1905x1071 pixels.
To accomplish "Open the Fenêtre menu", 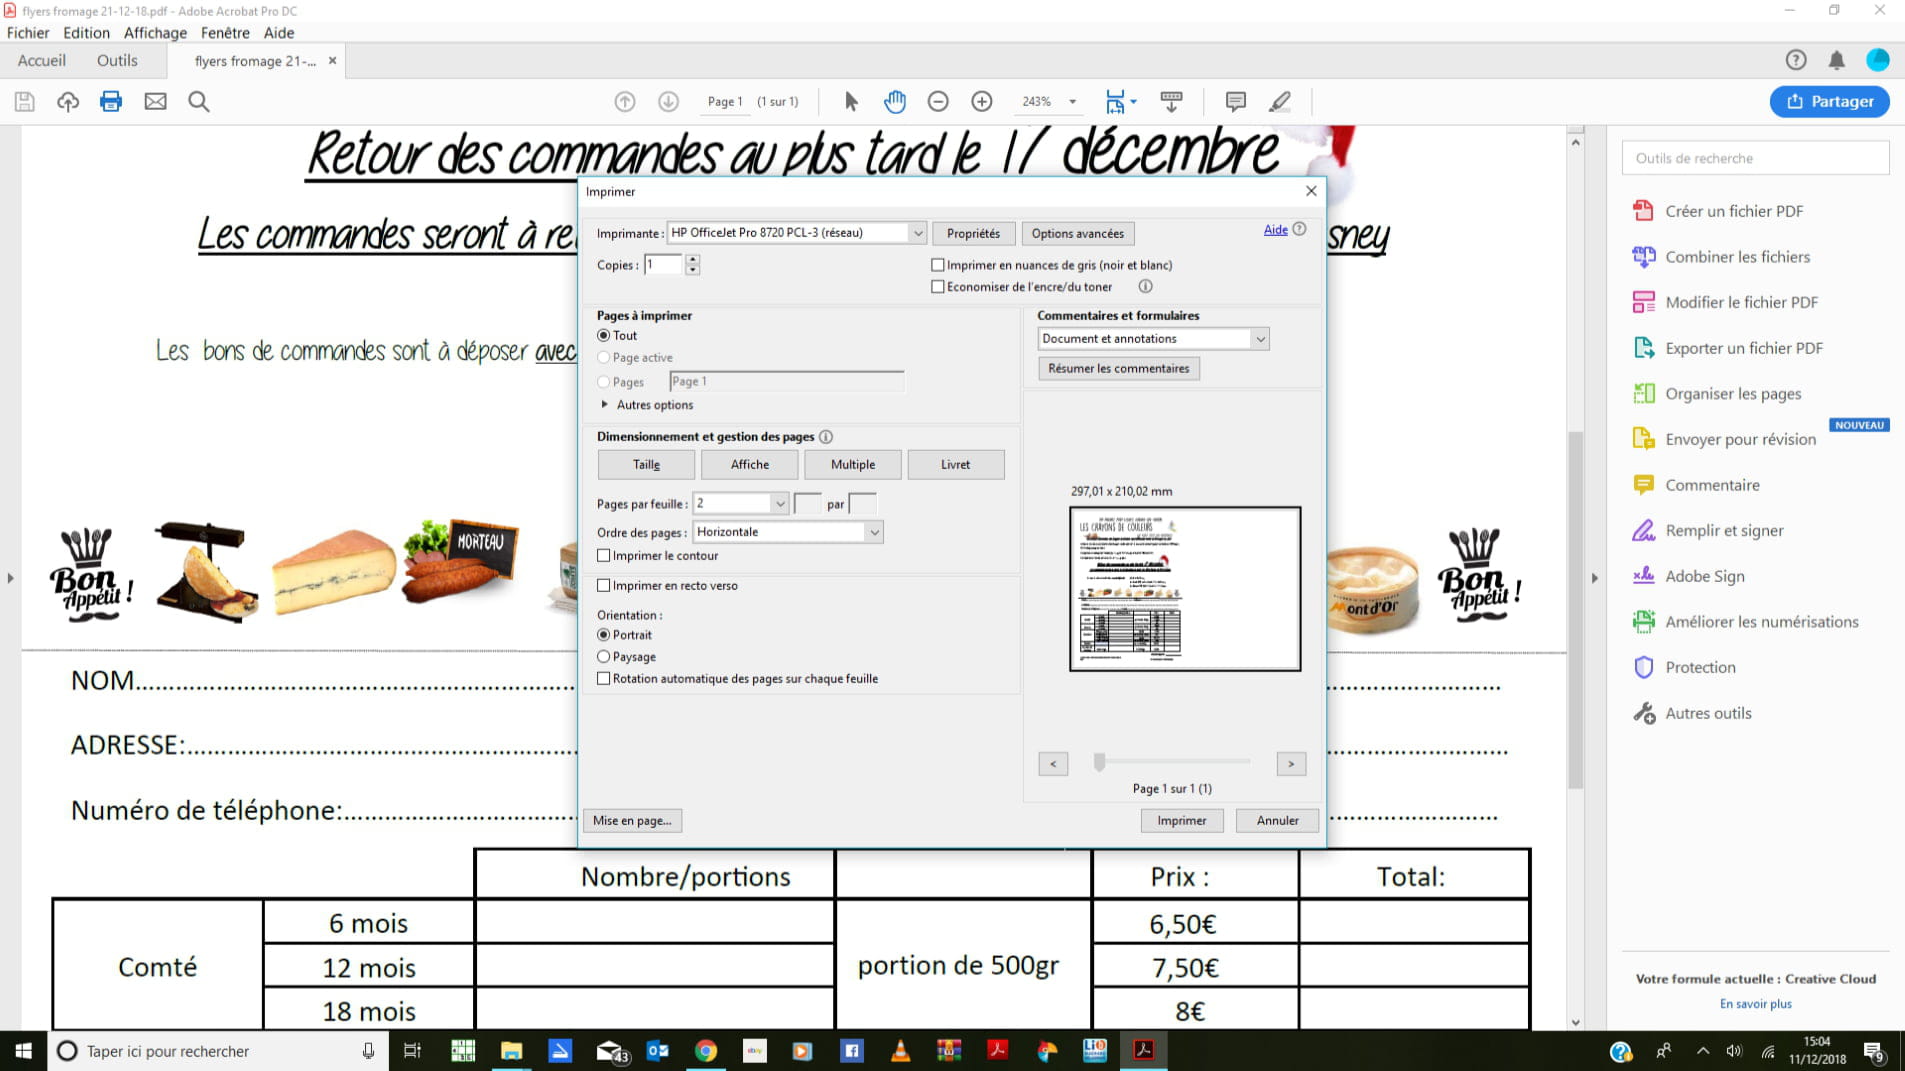I will 225,33.
